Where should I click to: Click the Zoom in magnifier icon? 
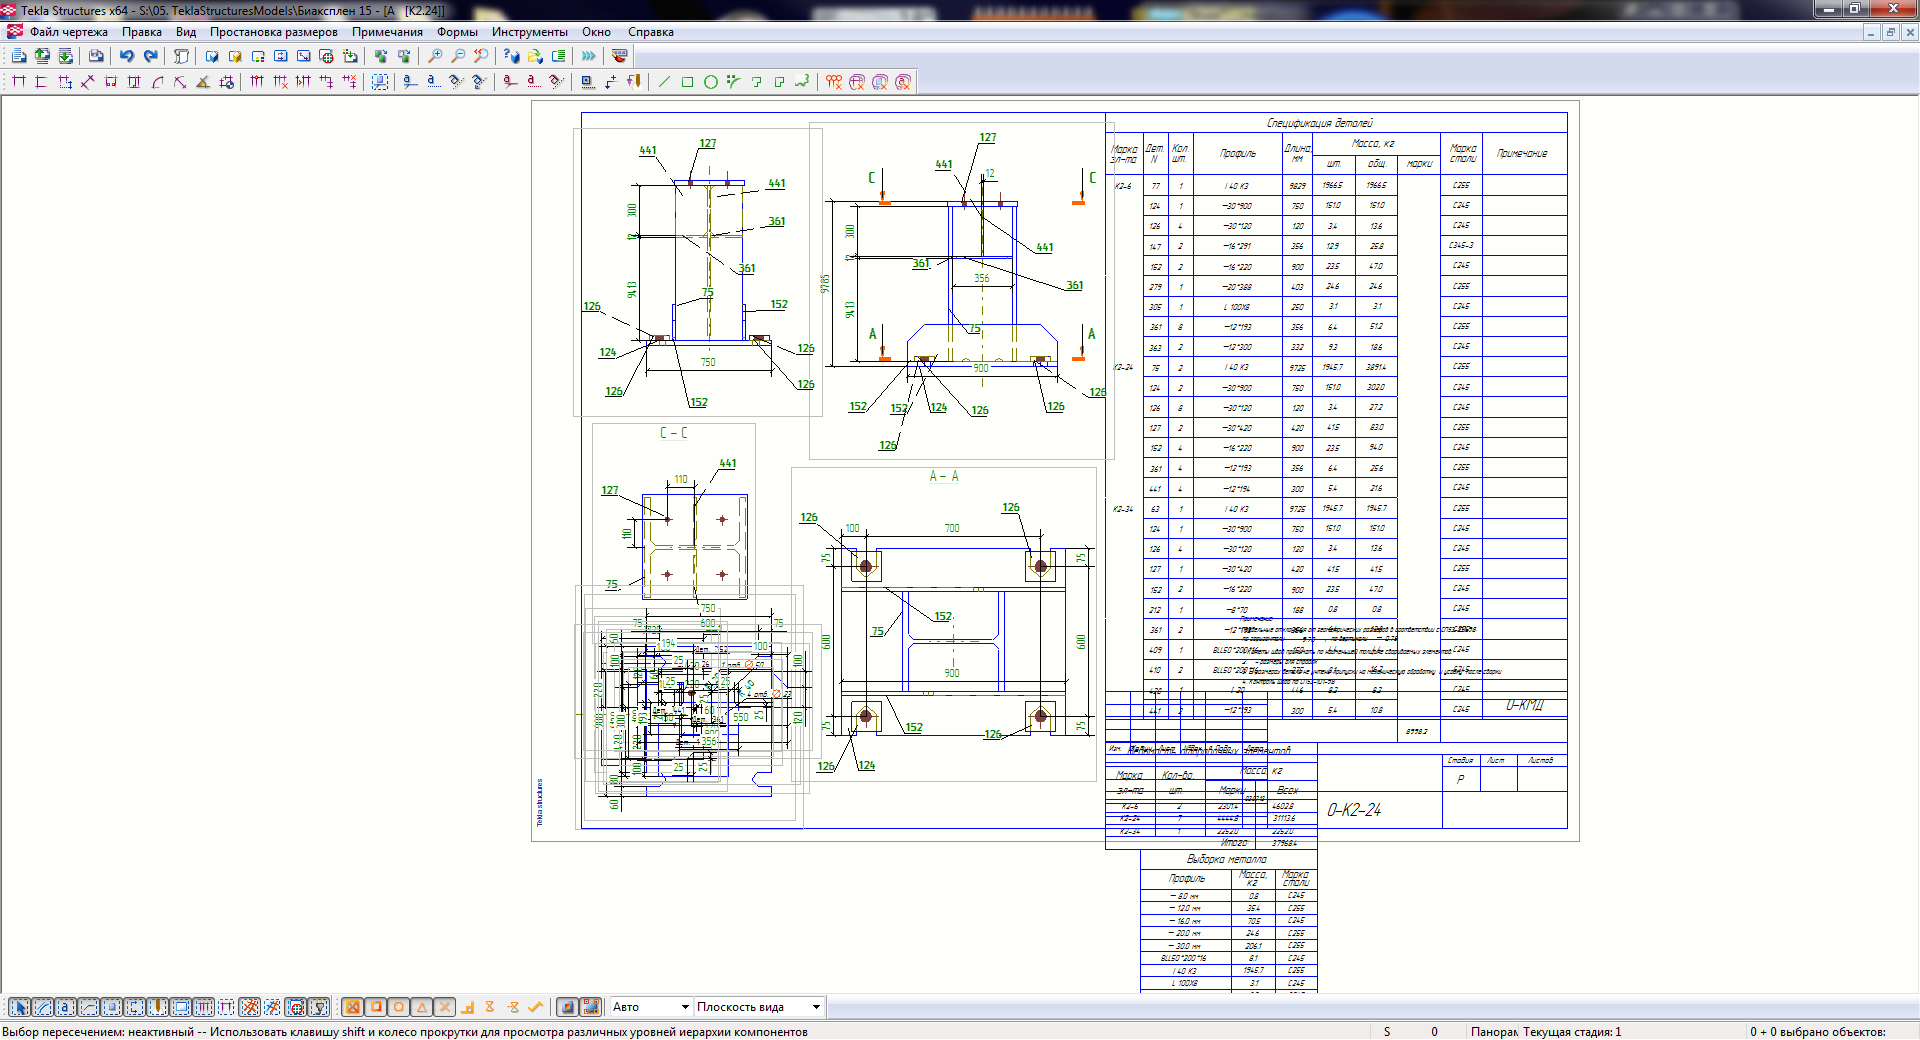click(435, 57)
